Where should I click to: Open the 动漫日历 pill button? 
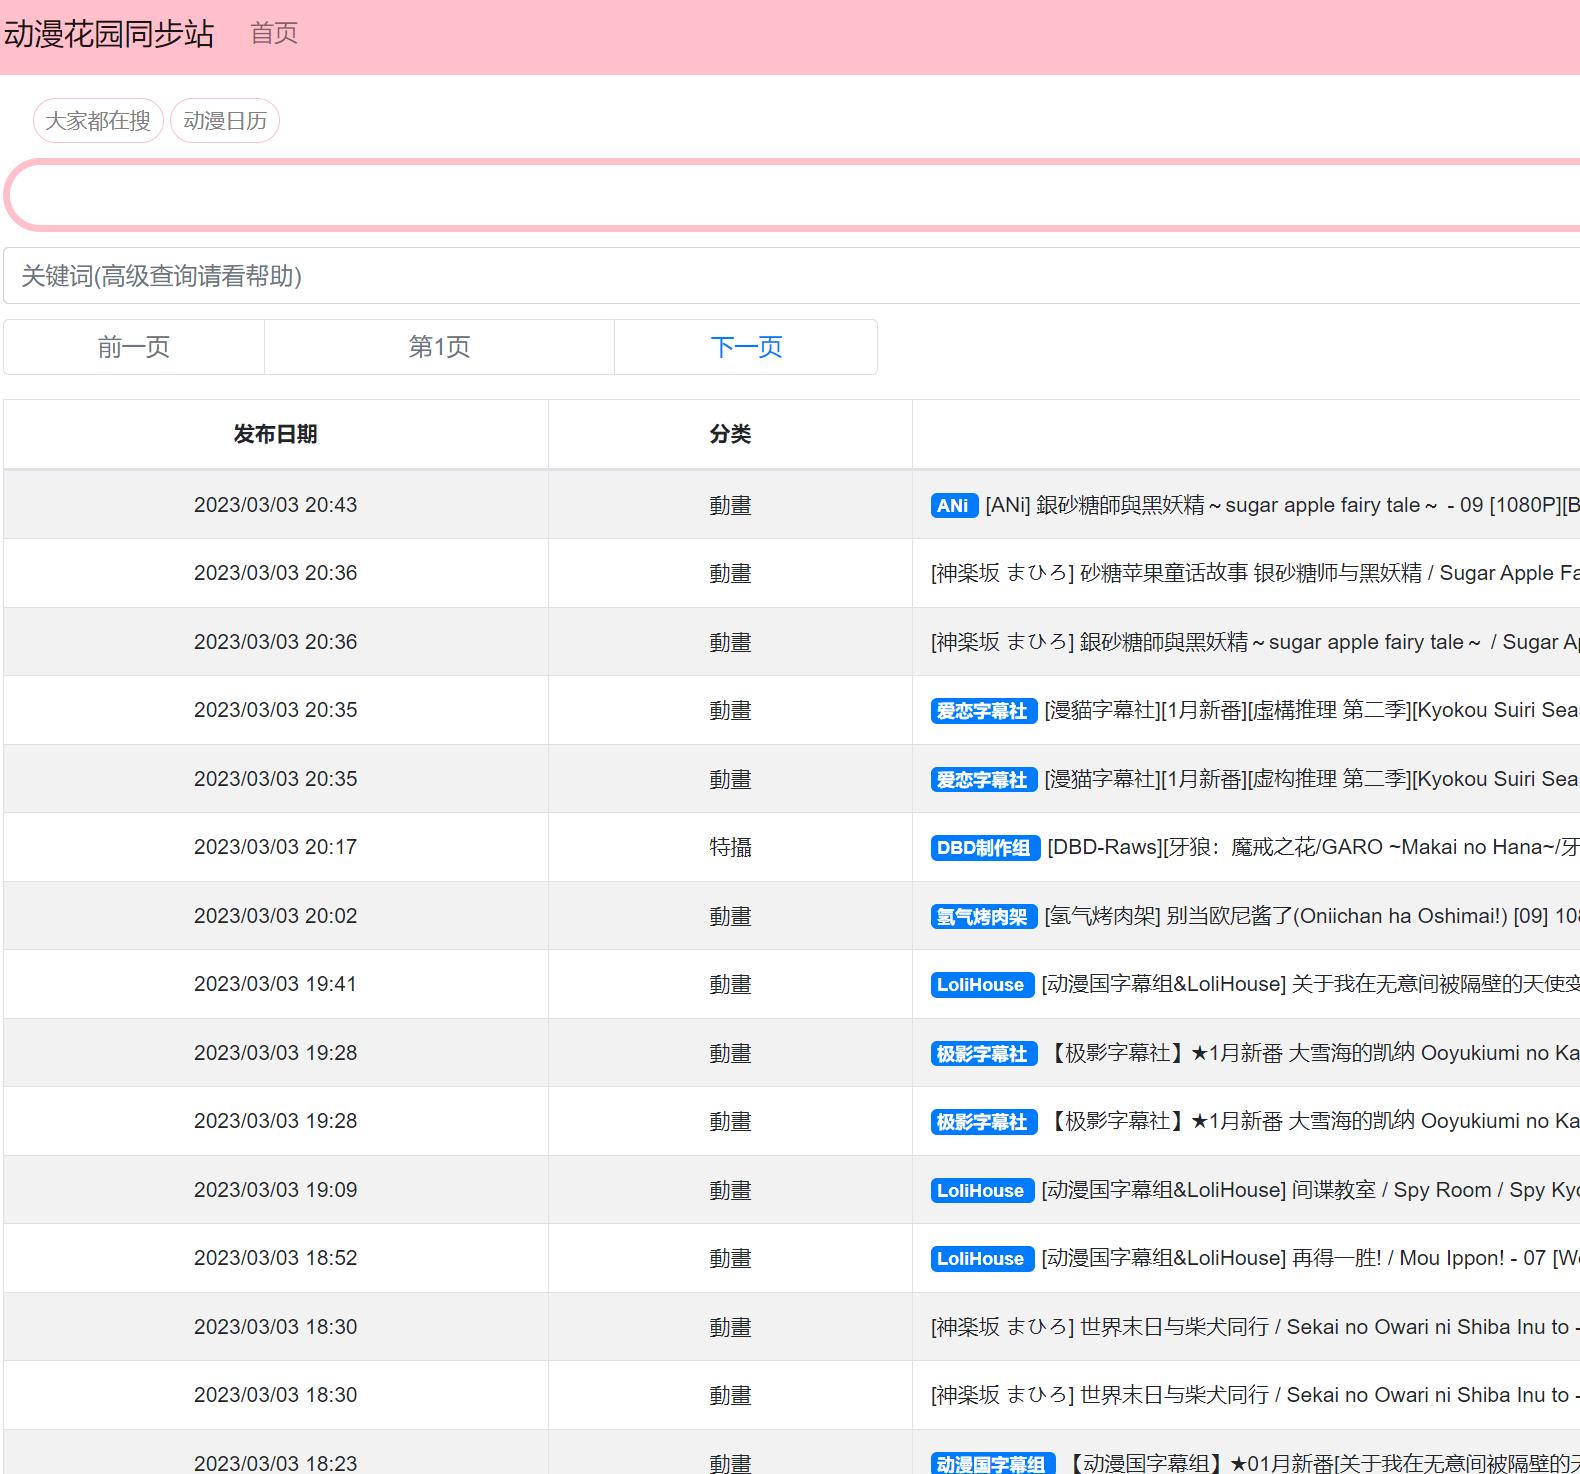coord(225,121)
